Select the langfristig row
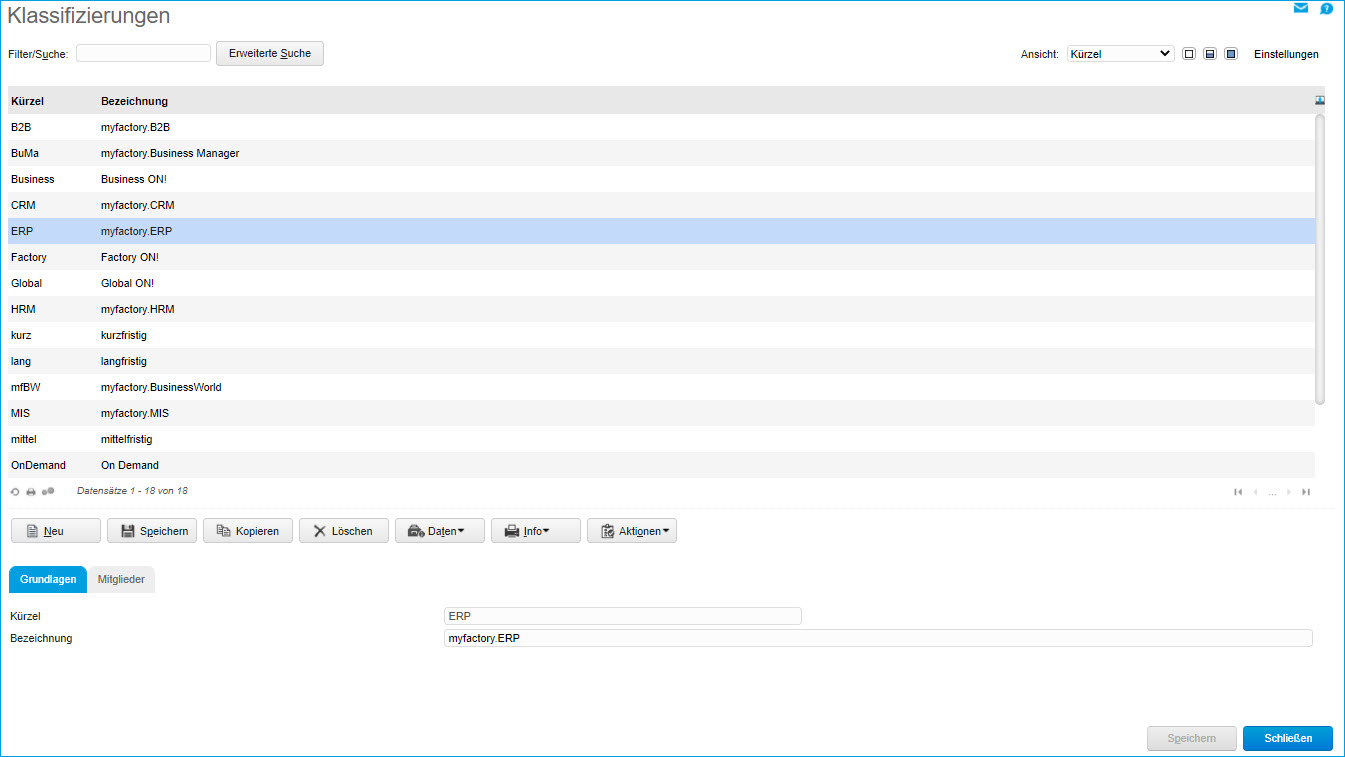The height and width of the screenshot is (757, 1345). coord(661,361)
